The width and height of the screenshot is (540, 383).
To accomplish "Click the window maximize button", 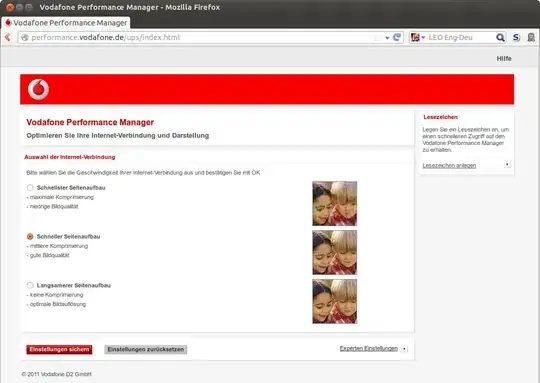I will point(29,7).
